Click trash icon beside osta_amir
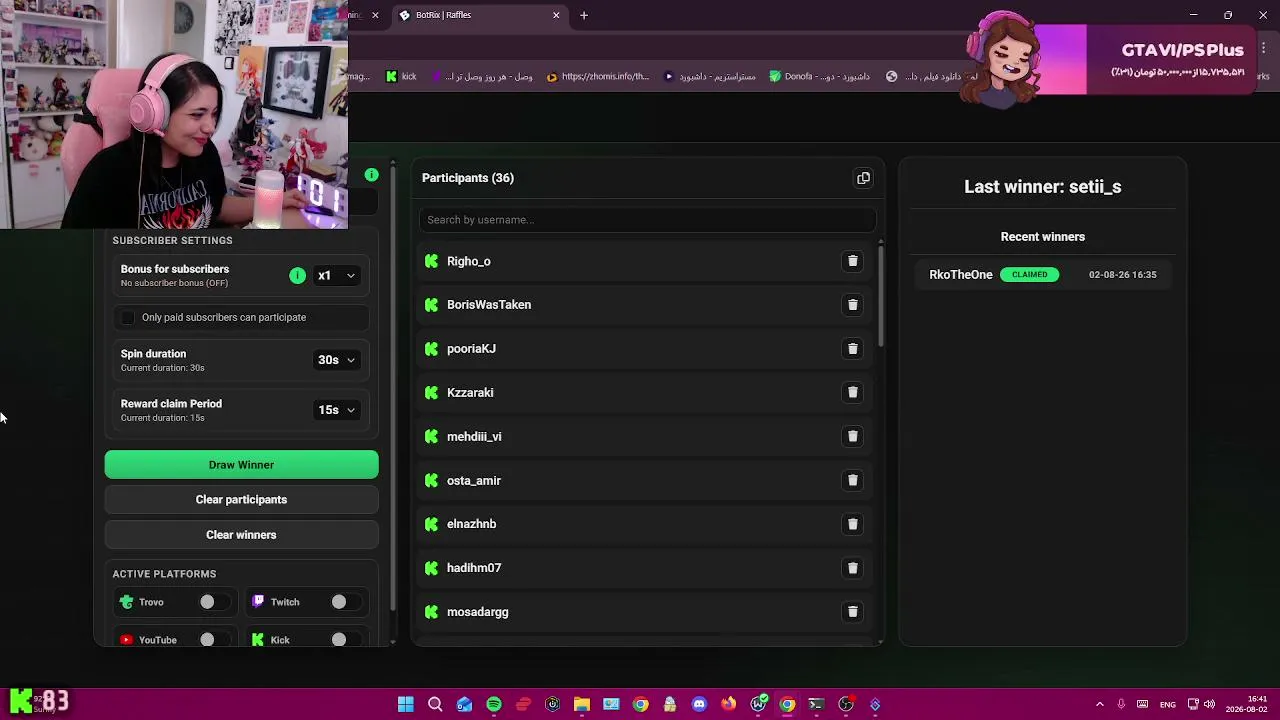Viewport: 1280px width, 720px height. click(853, 480)
